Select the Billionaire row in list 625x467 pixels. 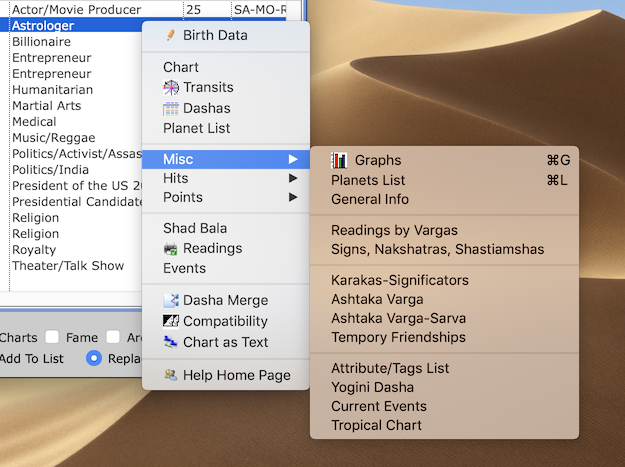(42, 42)
